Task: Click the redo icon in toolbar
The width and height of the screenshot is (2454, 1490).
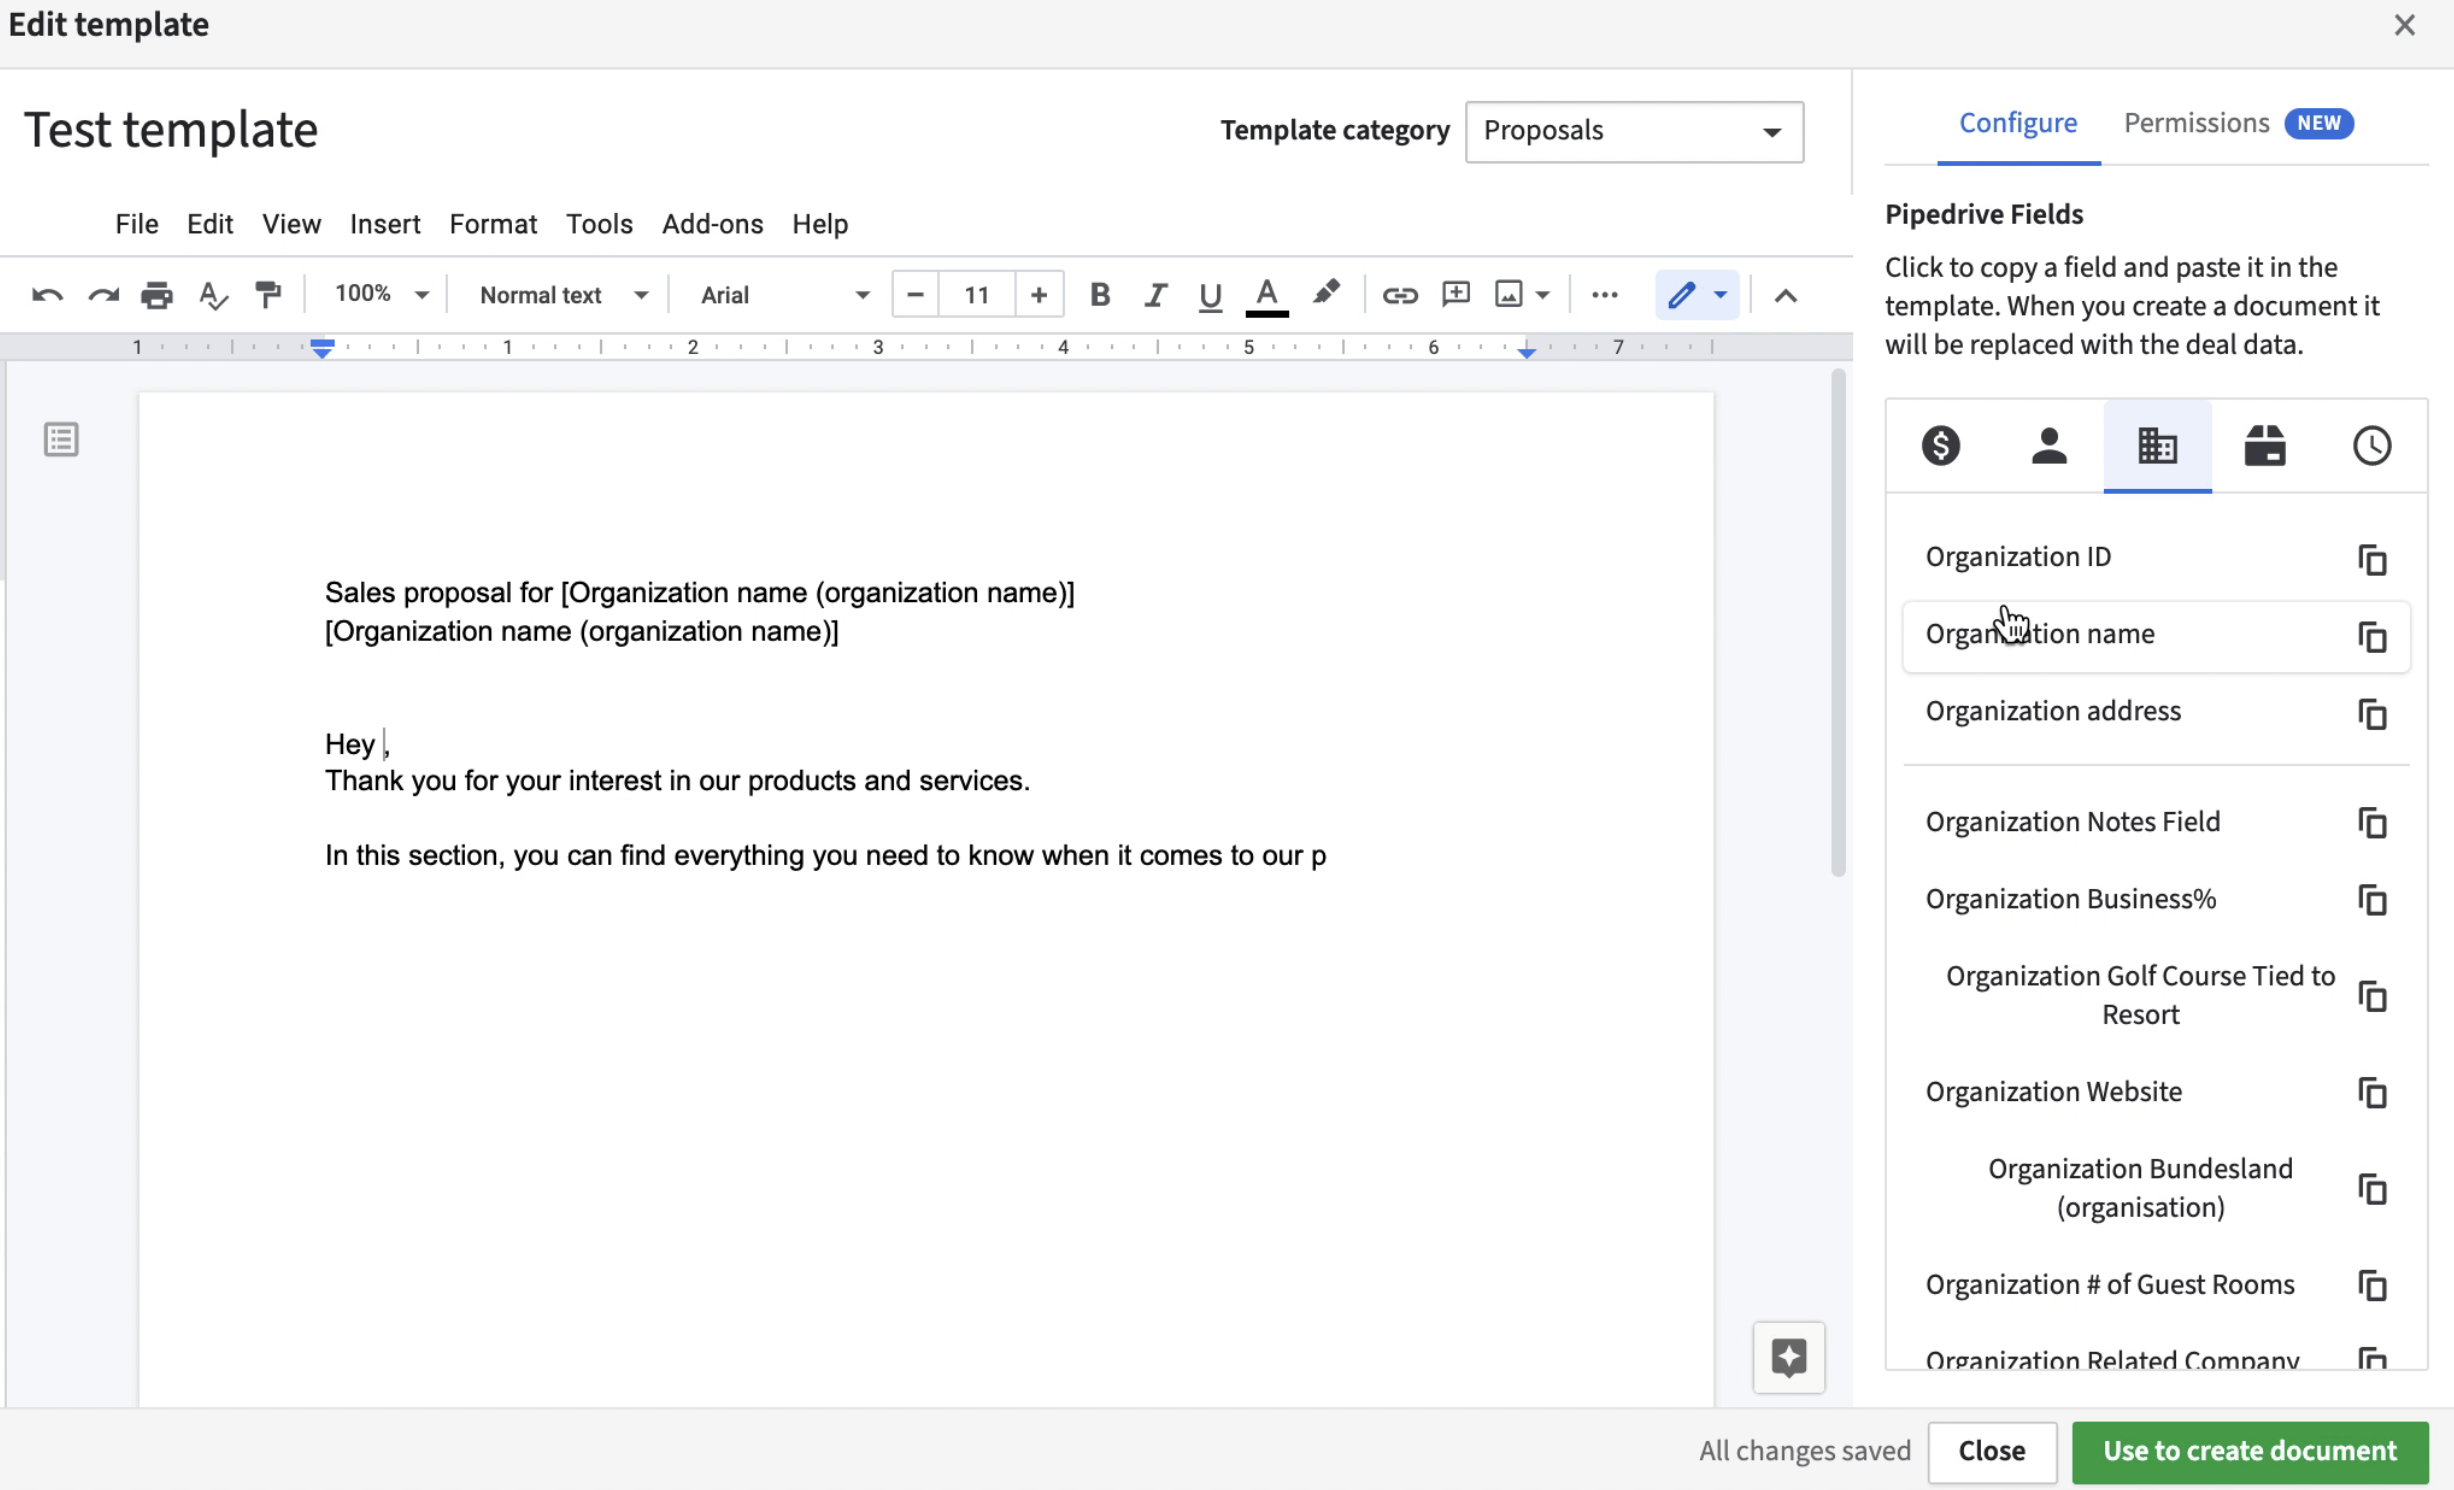Action: pyautogui.click(x=103, y=295)
